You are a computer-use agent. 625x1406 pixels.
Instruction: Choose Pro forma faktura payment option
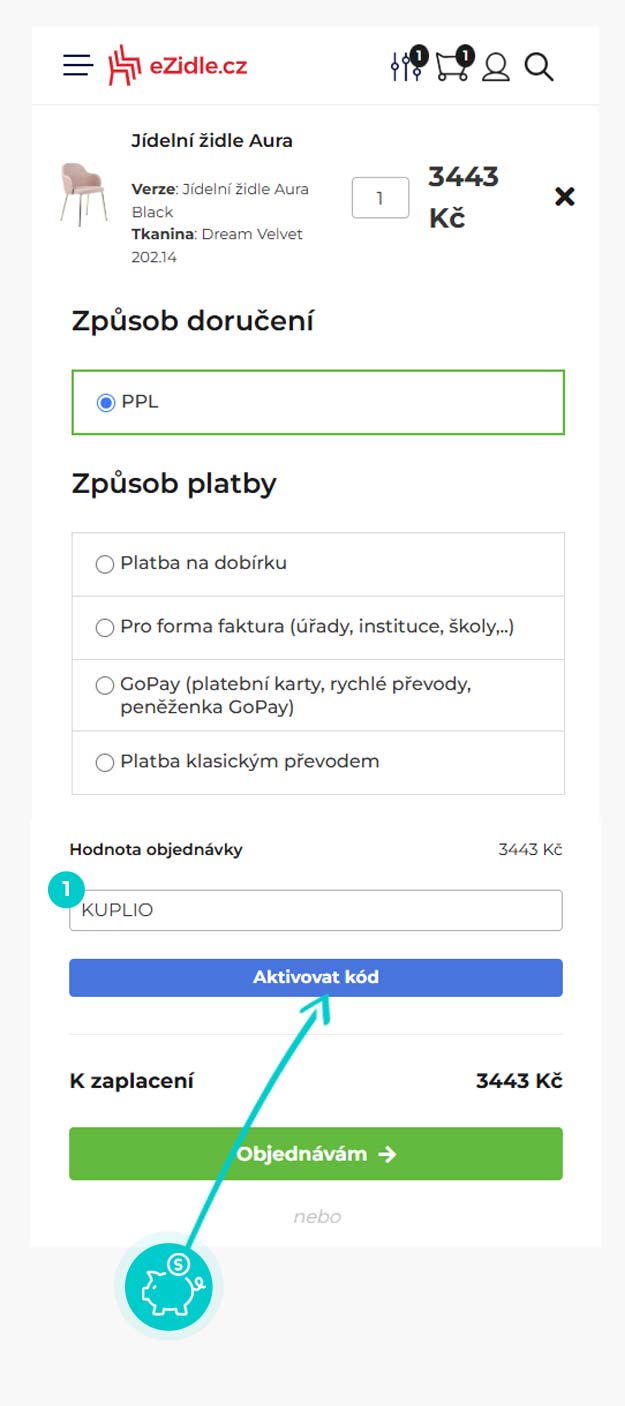[105, 628]
